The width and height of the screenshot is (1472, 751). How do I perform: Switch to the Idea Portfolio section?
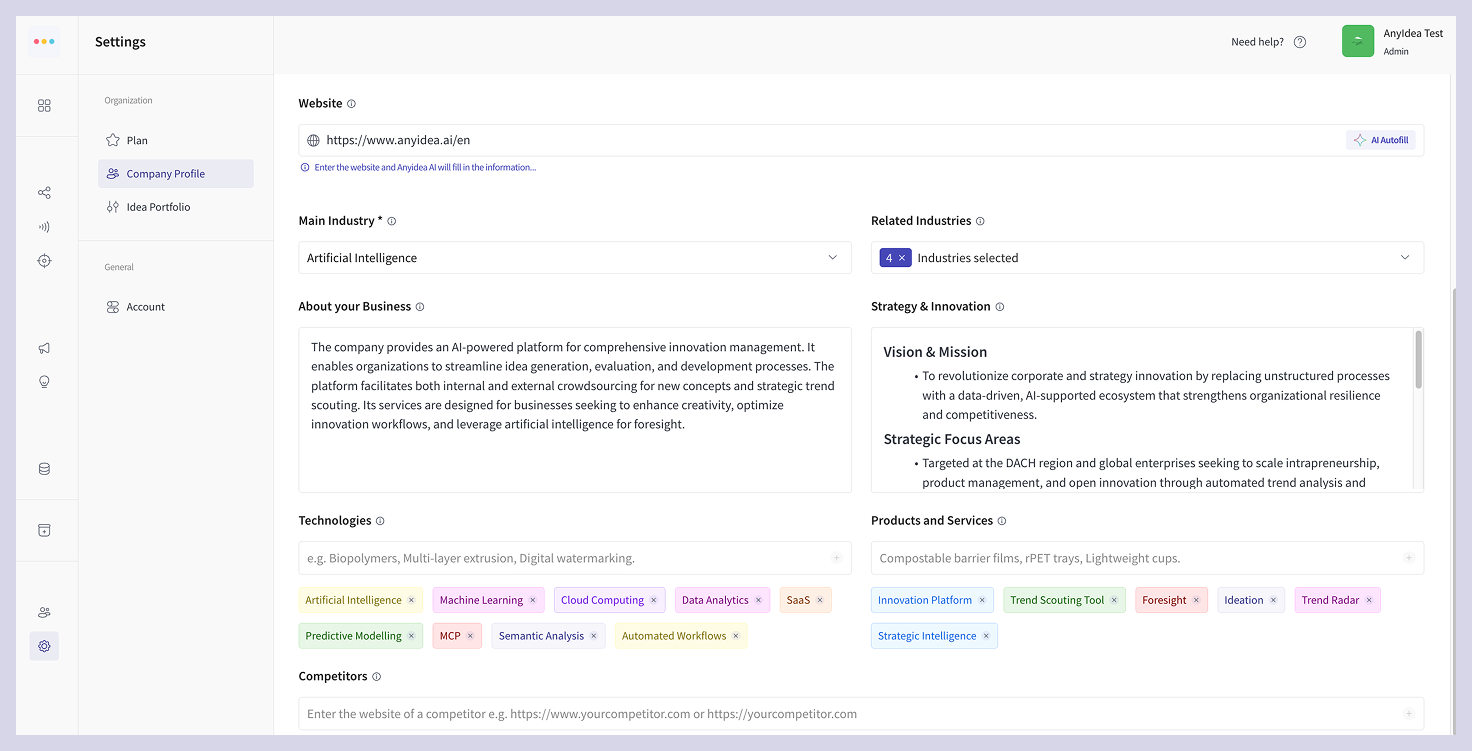[x=157, y=207]
